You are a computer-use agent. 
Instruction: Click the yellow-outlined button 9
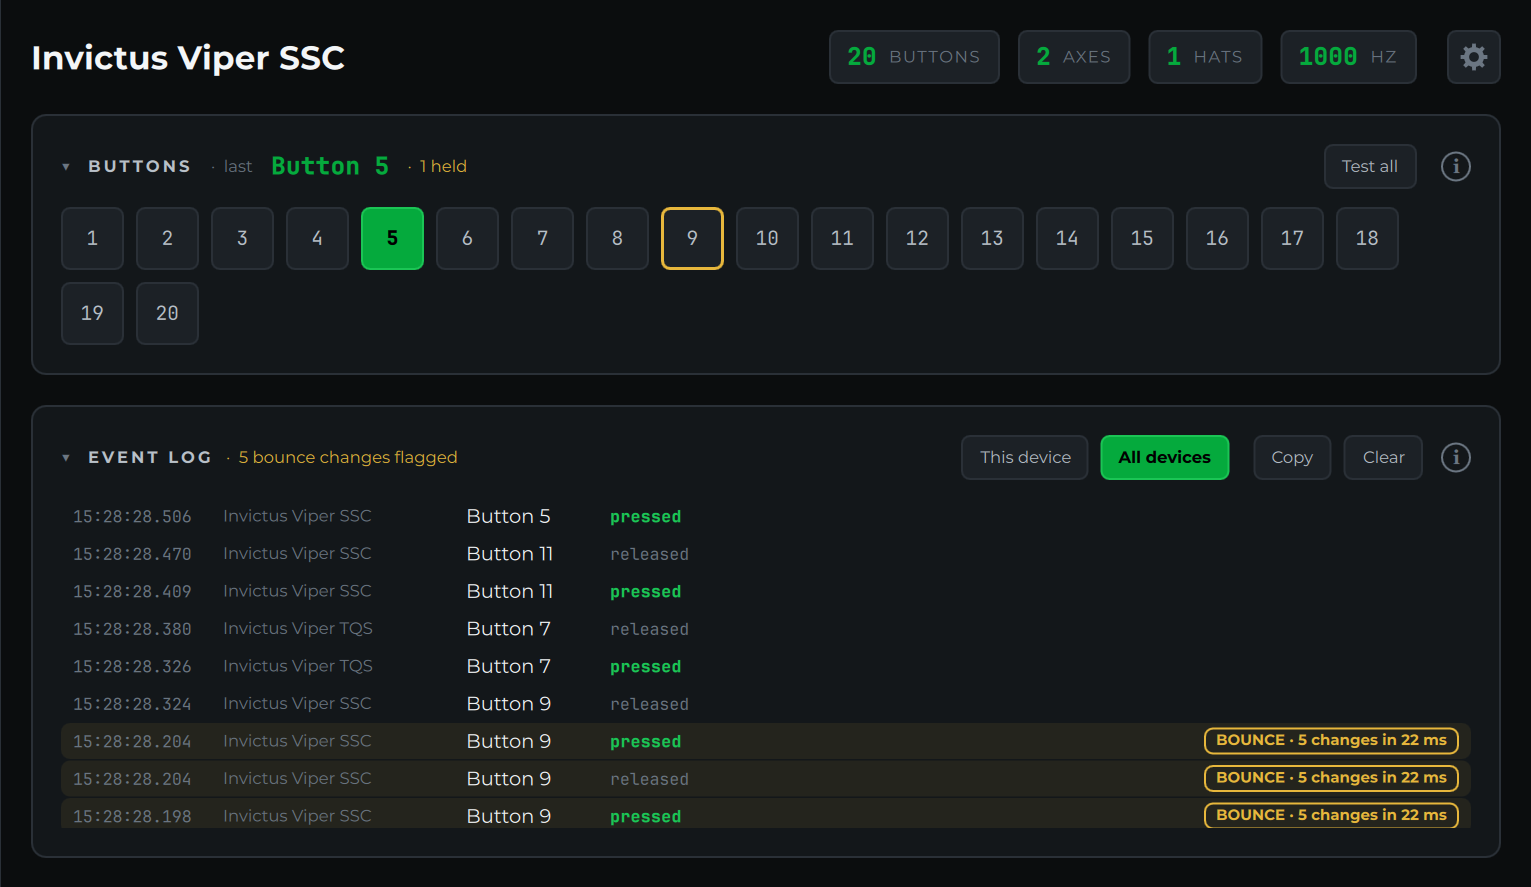pyautogui.click(x=692, y=238)
